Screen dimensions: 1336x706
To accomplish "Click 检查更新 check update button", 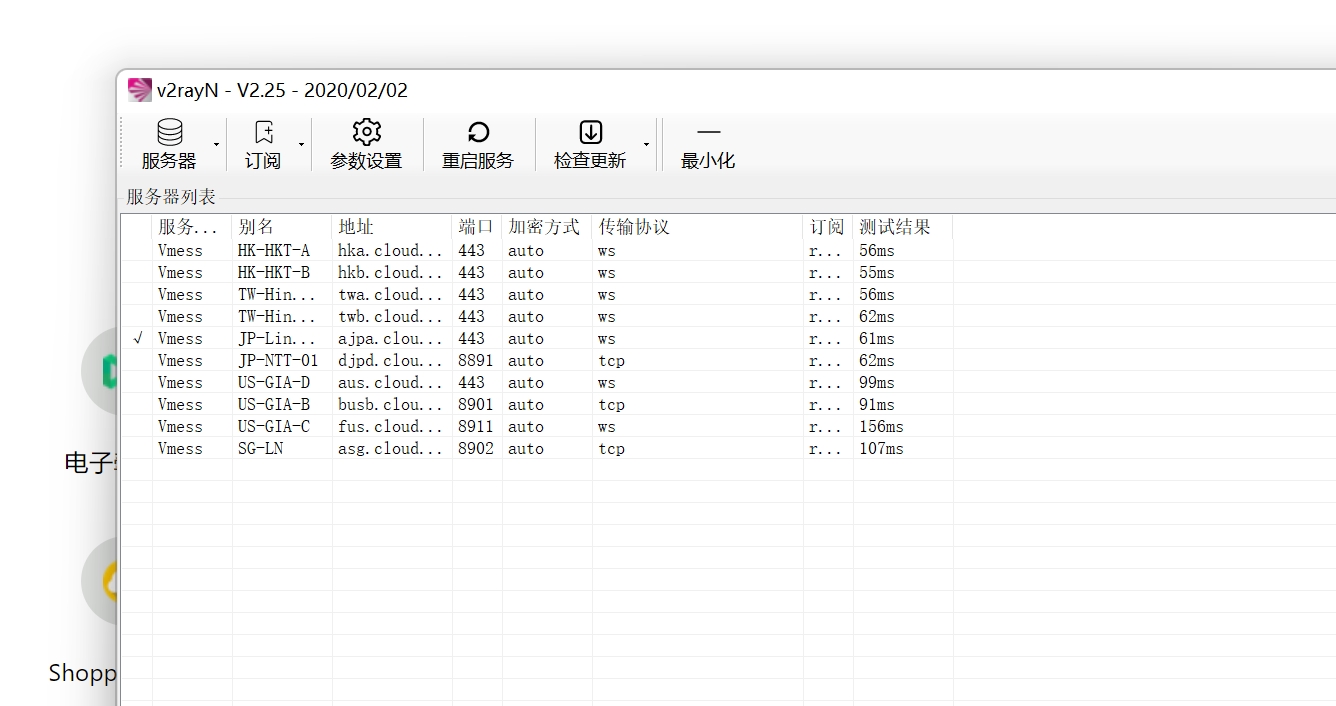I will [590, 145].
